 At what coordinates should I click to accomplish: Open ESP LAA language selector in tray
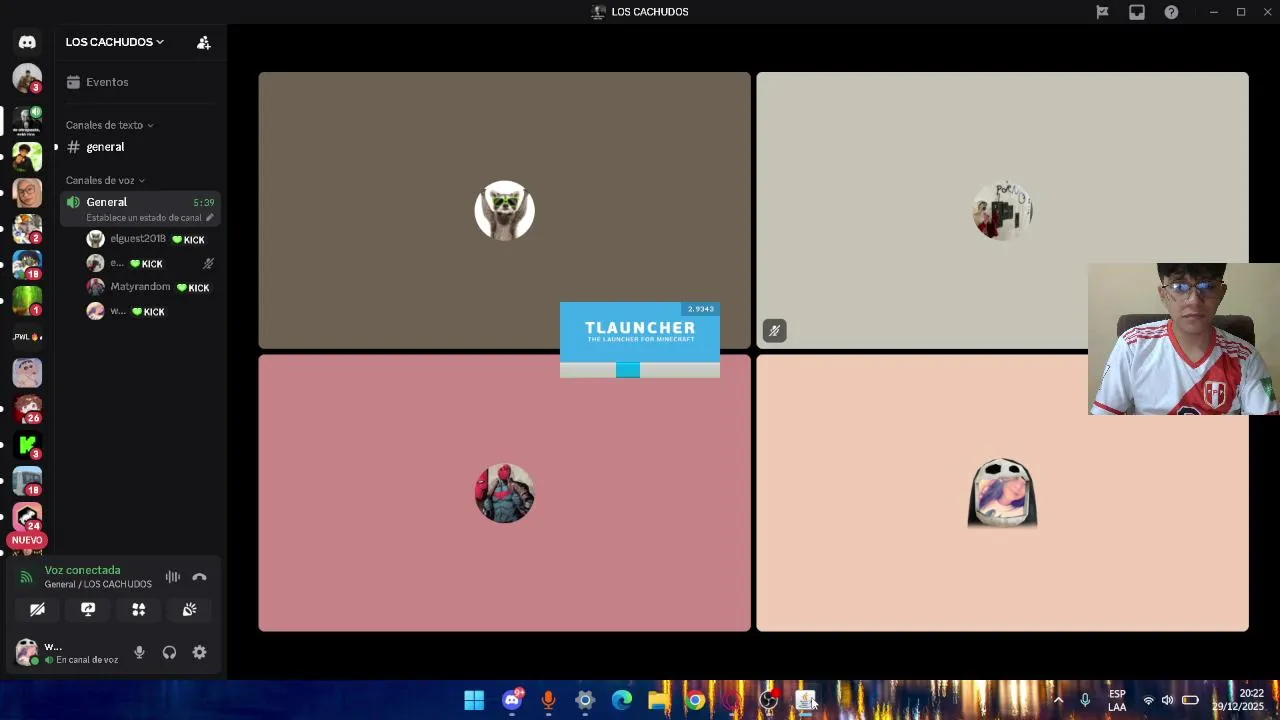[x=1117, y=700]
